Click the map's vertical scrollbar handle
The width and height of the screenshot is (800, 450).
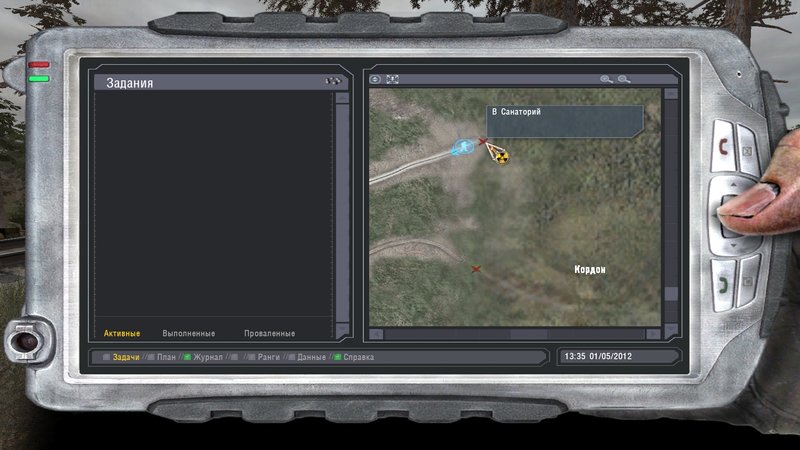point(671,295)
